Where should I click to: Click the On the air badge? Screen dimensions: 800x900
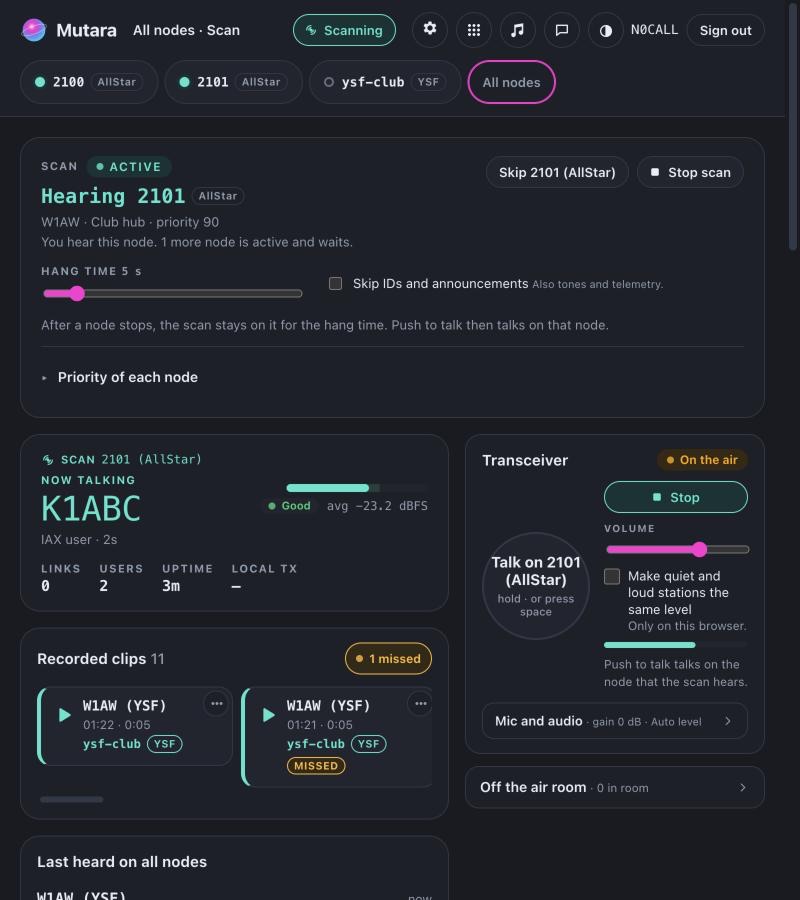click(702, 460)
